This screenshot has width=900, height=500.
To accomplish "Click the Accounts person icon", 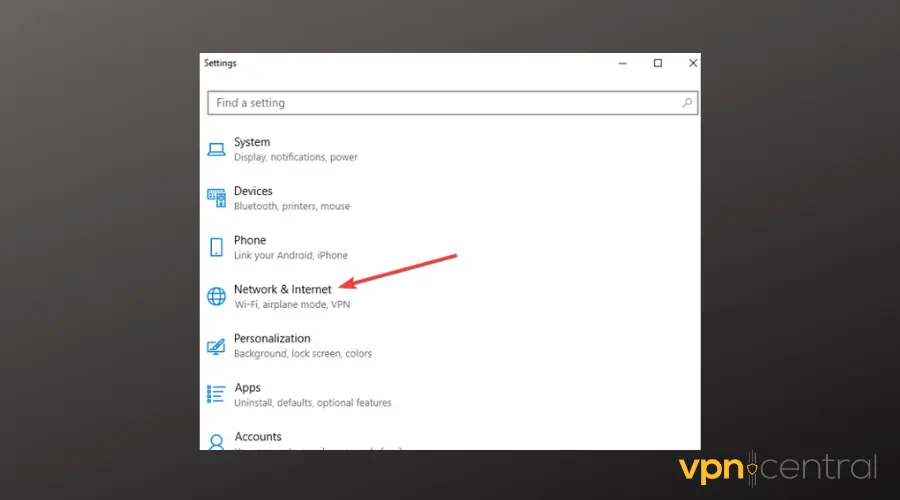I will click(216, 441).
